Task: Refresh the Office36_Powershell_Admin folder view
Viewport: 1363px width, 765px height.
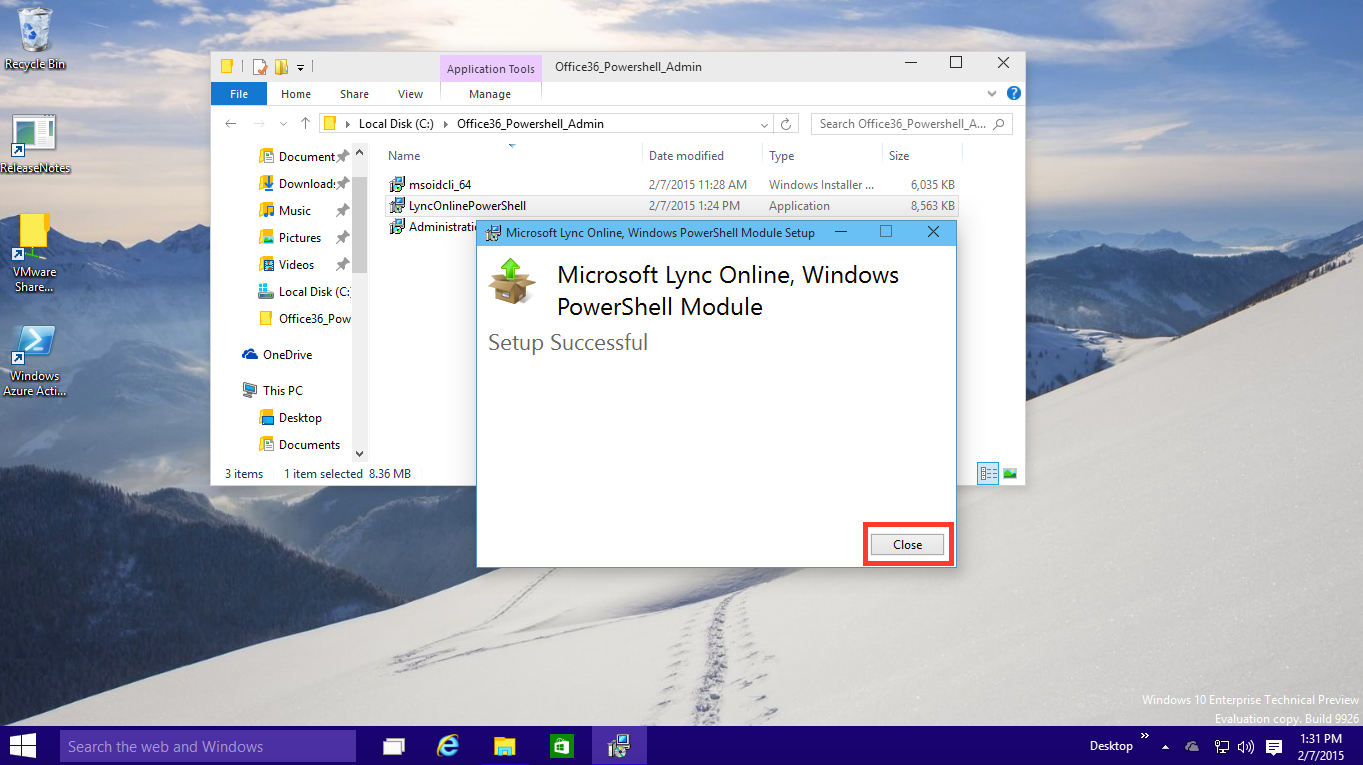Action: click(786, 124)
